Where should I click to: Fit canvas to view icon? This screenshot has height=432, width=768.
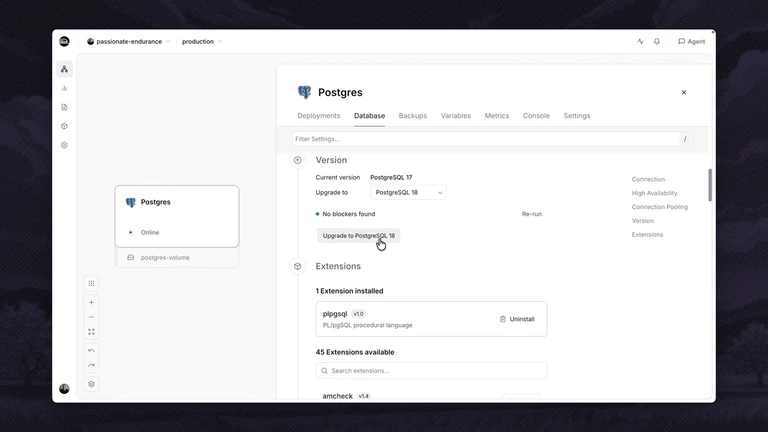pyautogui.click(x=91, y=332)
